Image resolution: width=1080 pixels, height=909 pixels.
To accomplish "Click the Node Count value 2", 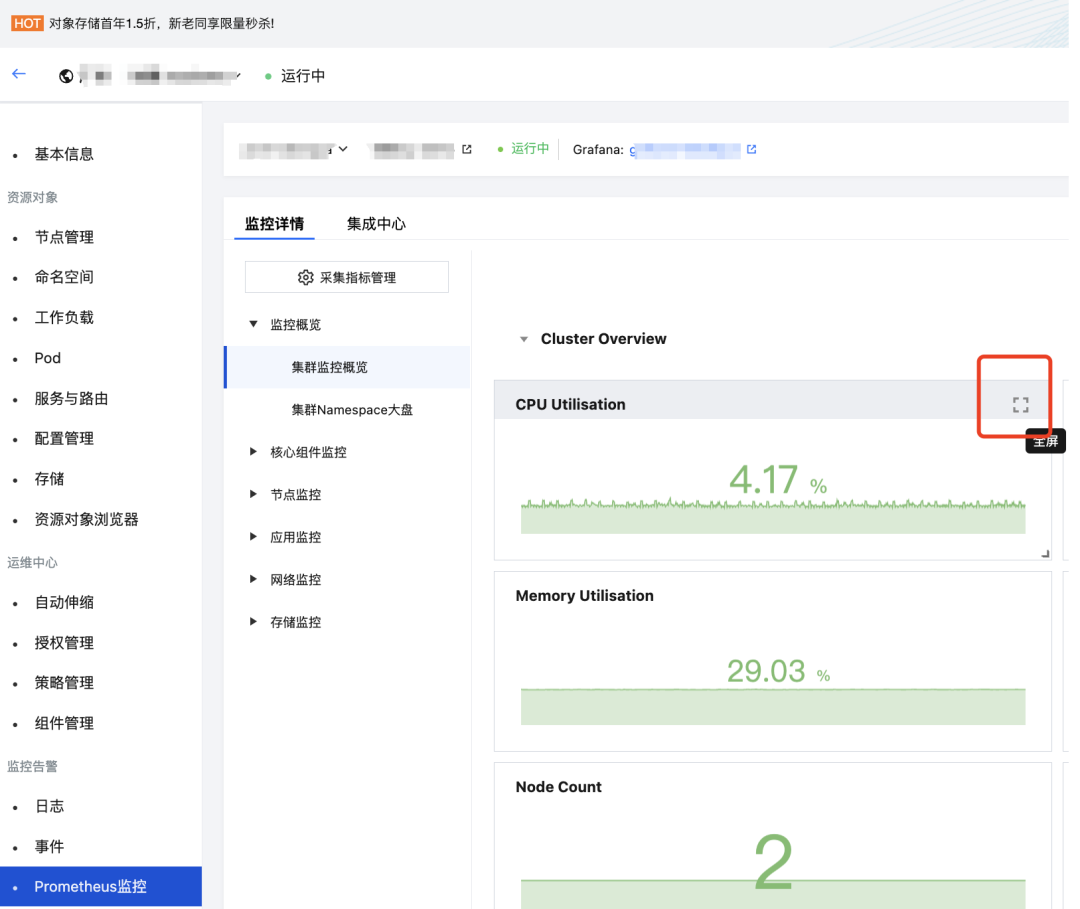I will (773, 861).
